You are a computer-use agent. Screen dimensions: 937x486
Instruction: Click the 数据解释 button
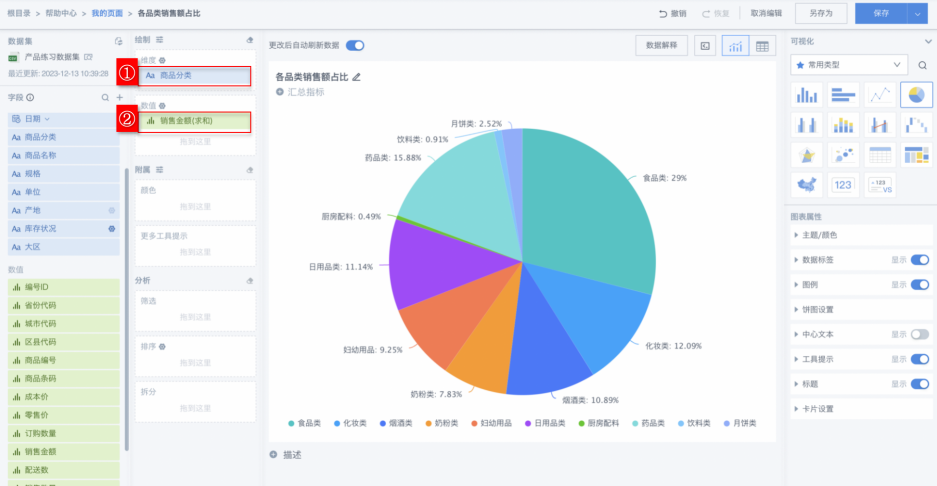(x=661, y=46)
